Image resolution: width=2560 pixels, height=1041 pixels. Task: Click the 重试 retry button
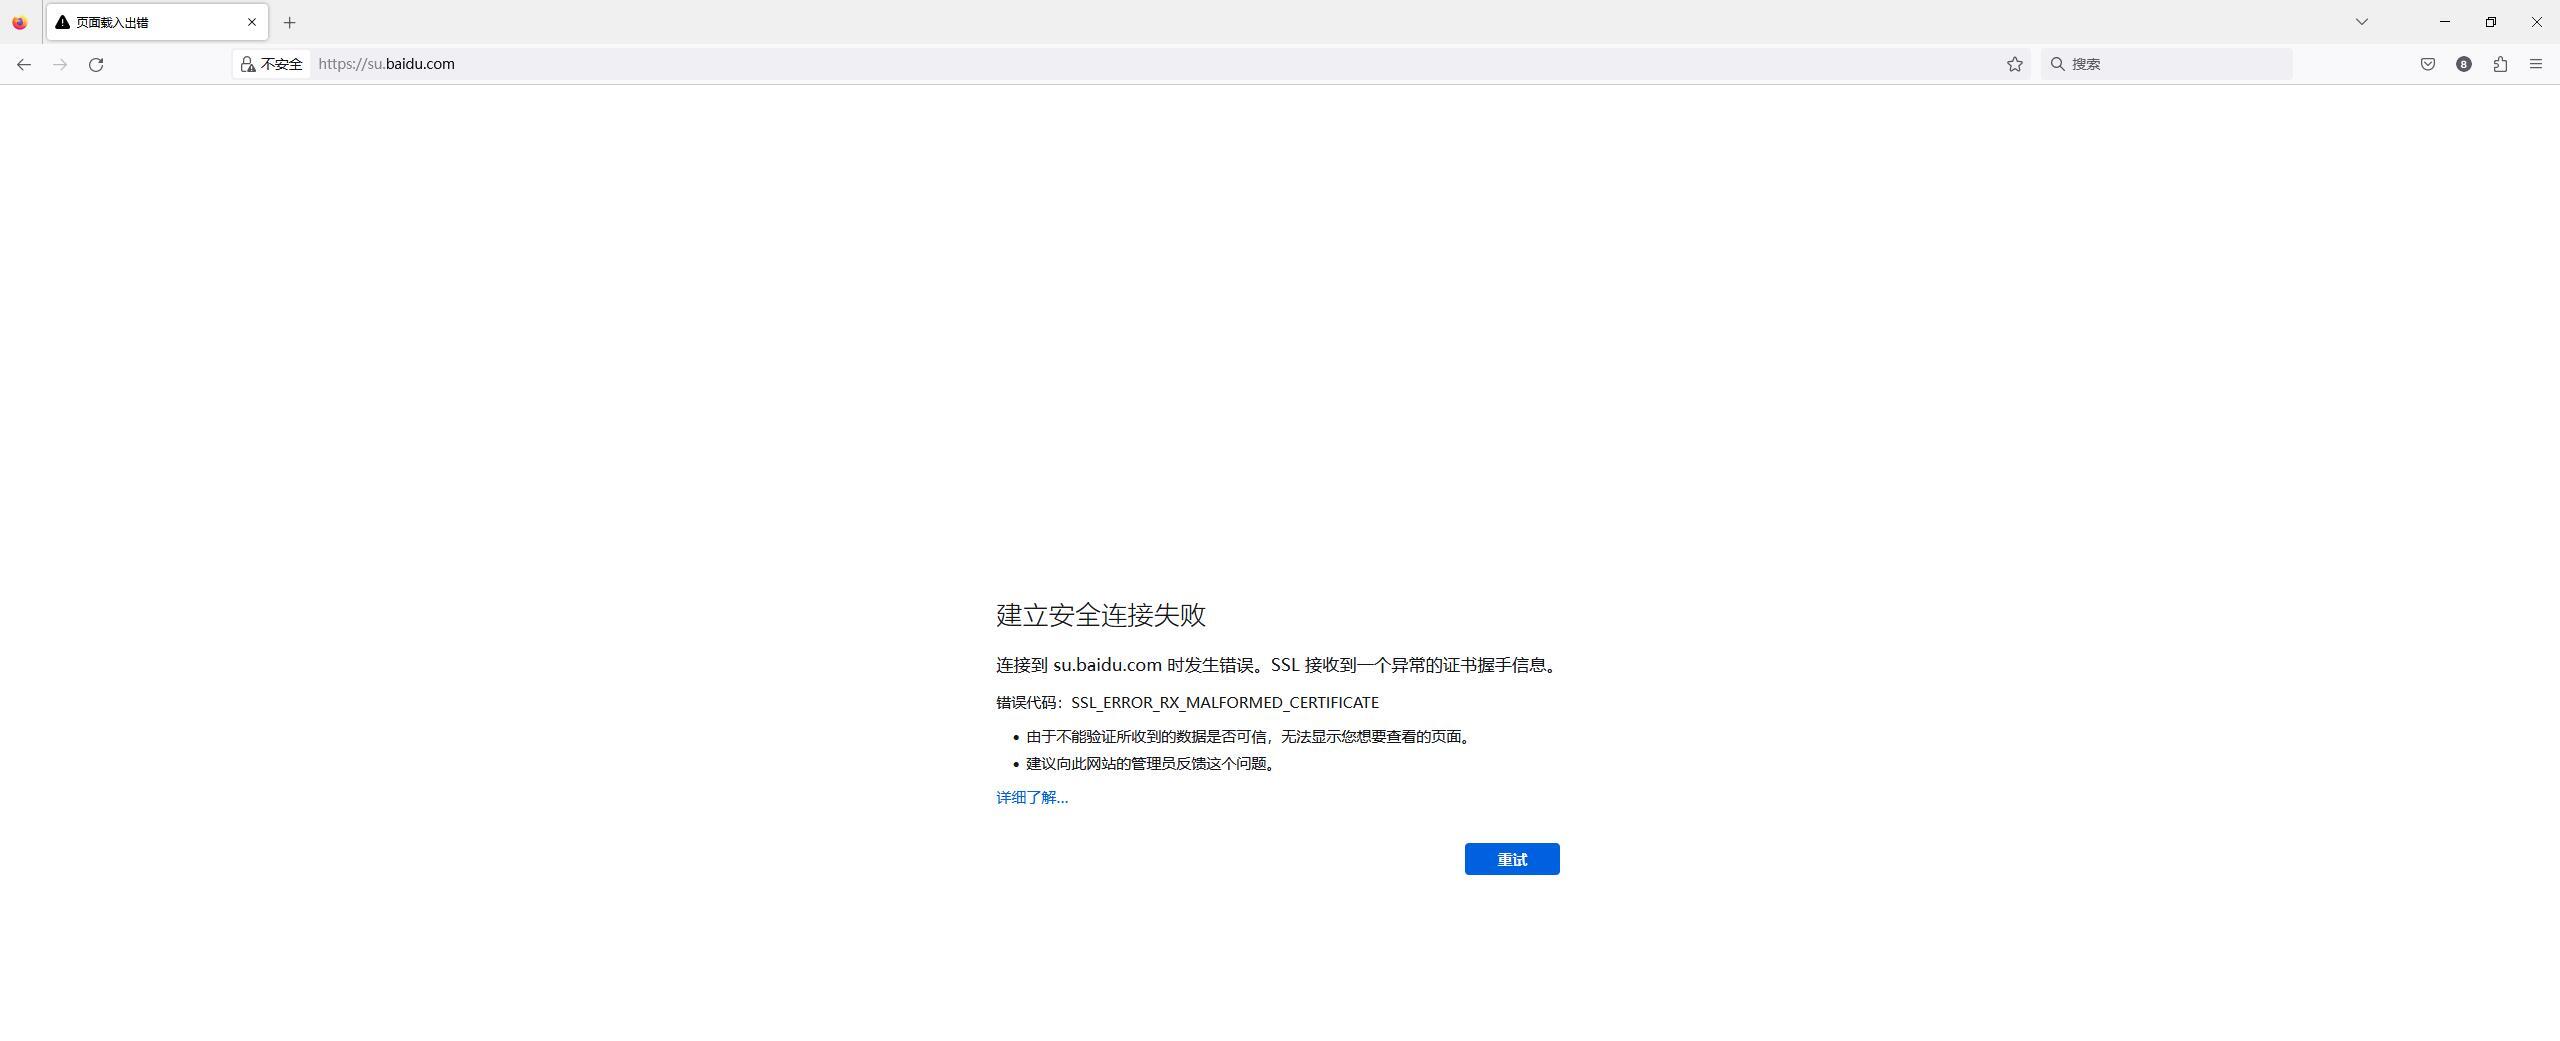click(1512, 859)
